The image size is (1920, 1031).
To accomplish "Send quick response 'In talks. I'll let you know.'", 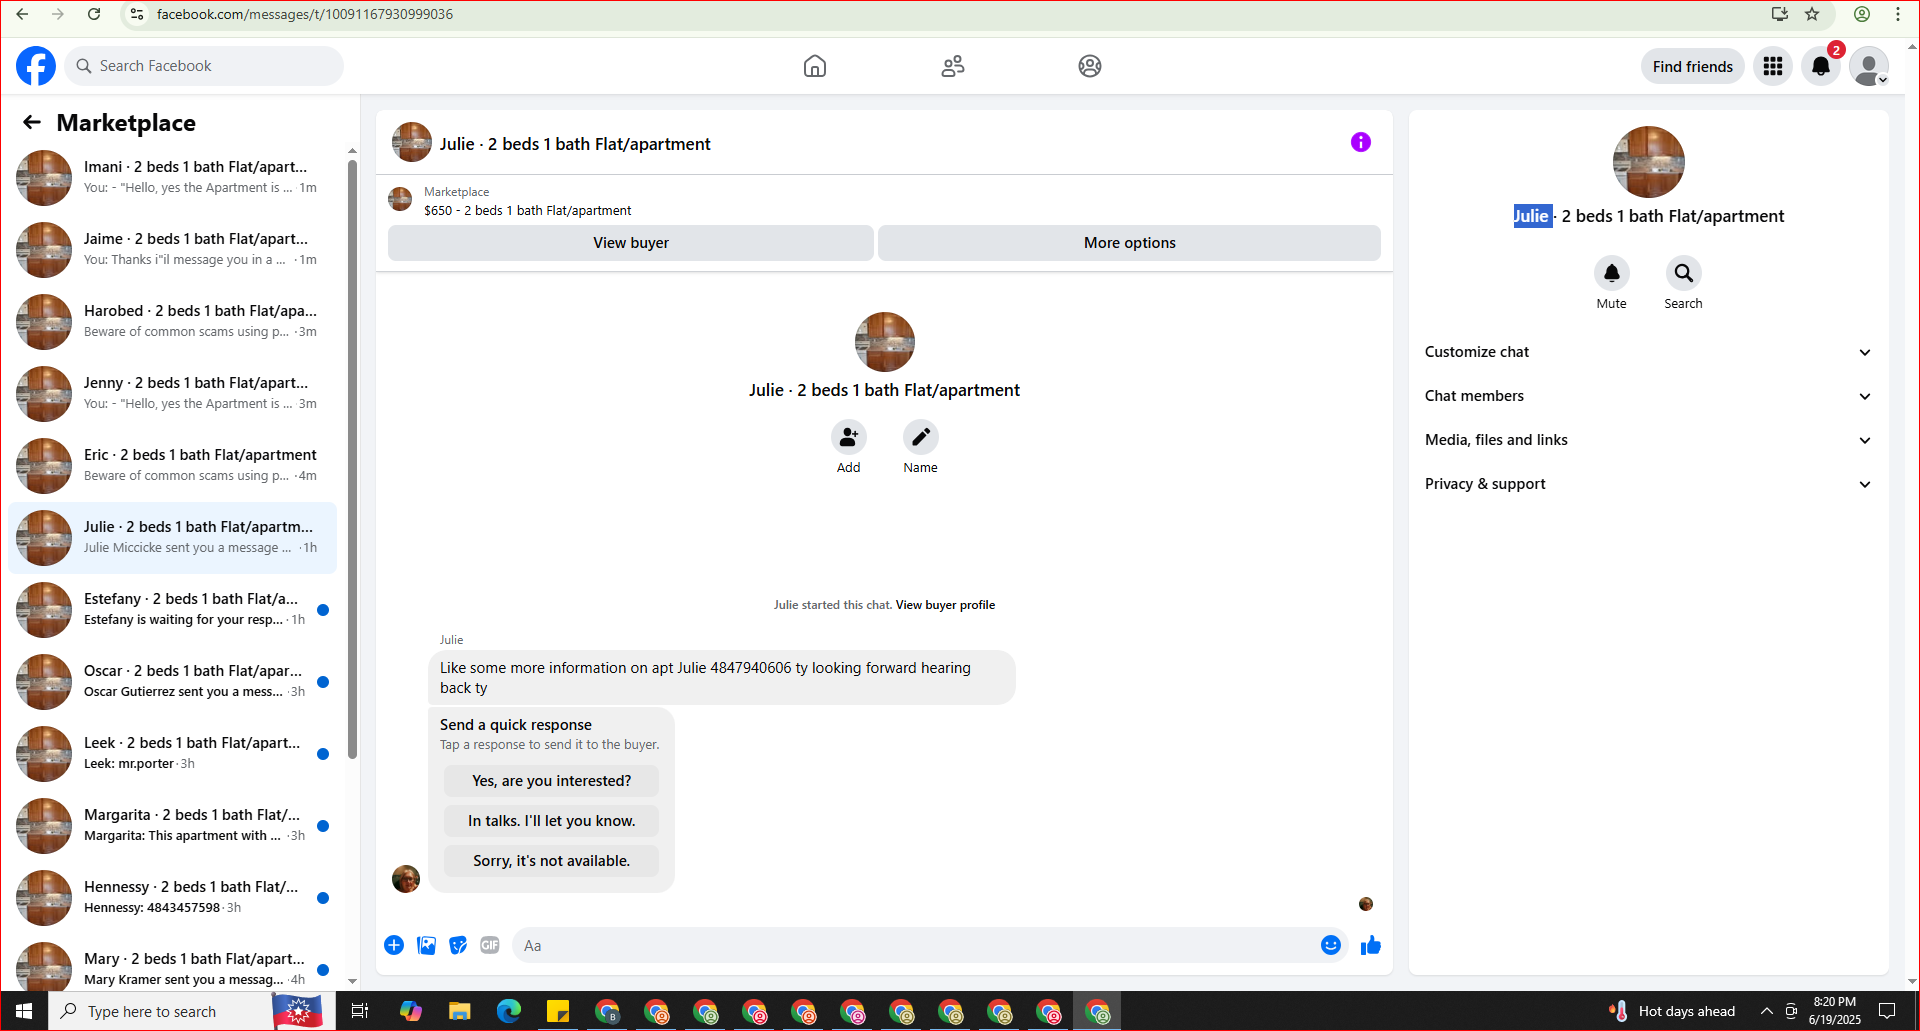I will click(x=551, y=821).
